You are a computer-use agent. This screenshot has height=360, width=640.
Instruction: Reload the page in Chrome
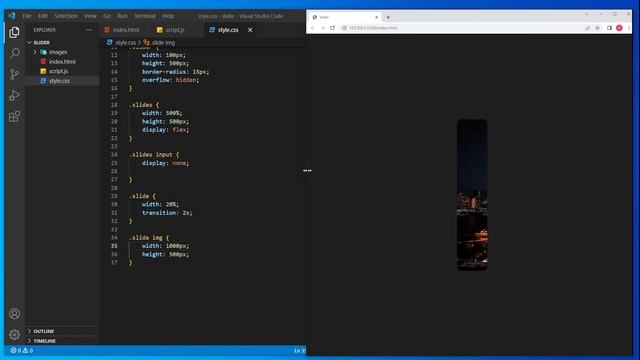[332, 28]
